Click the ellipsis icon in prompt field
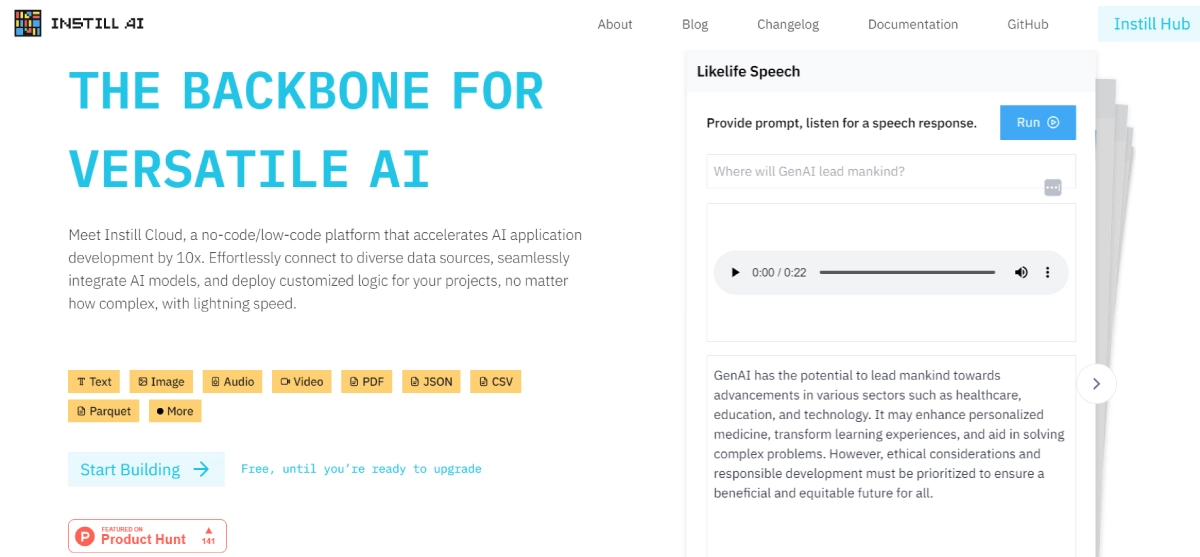The image size is (1200, 557). [x=1052, y=188]
